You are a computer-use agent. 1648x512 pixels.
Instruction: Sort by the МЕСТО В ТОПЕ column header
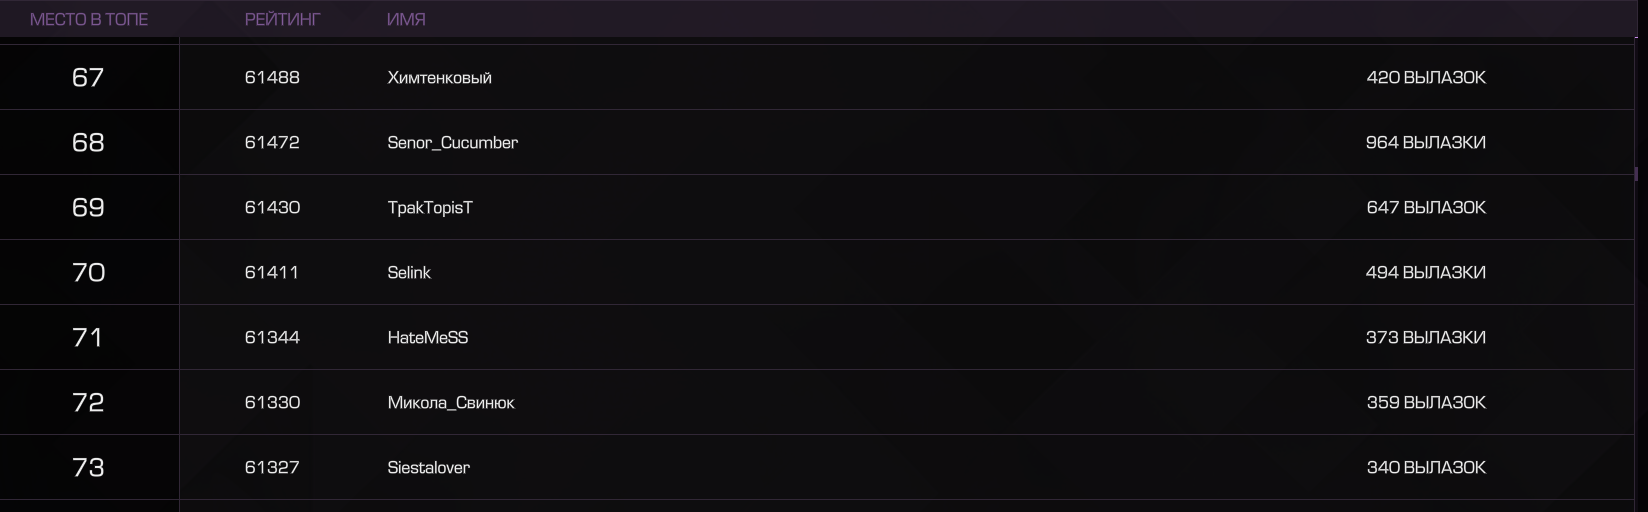coord(89,20)
